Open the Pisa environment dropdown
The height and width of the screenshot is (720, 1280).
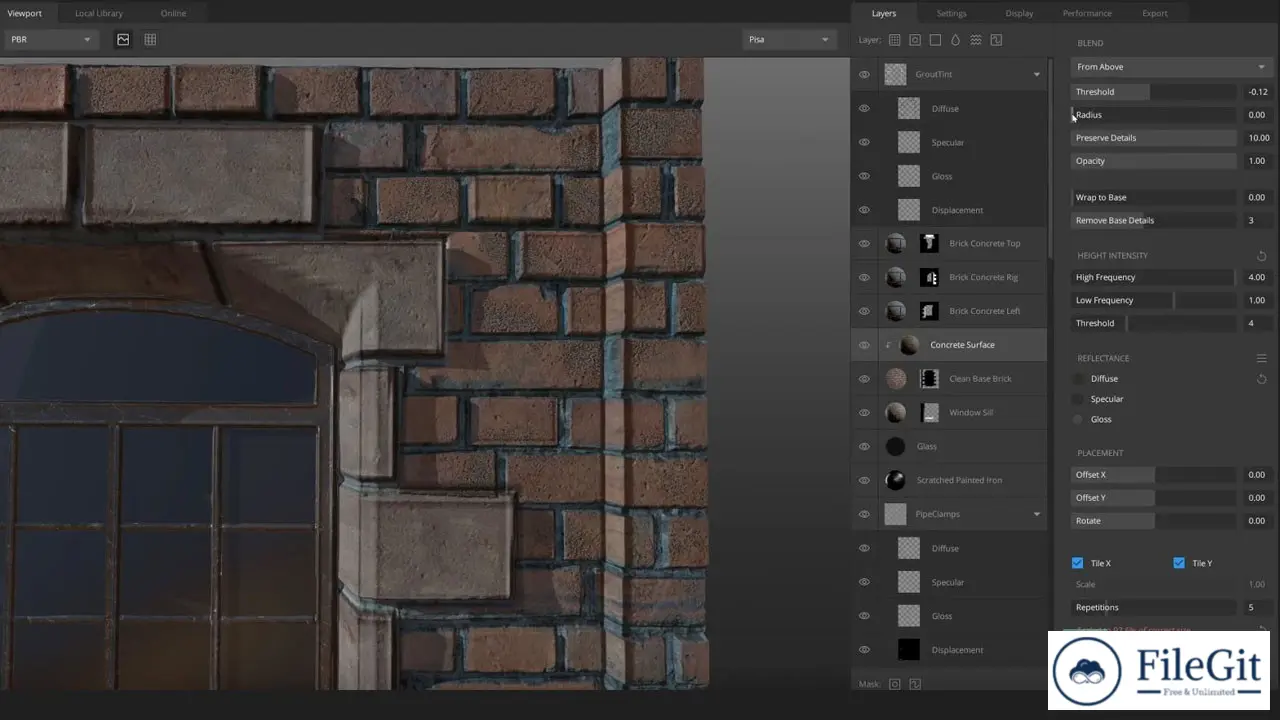click(789, 39)
